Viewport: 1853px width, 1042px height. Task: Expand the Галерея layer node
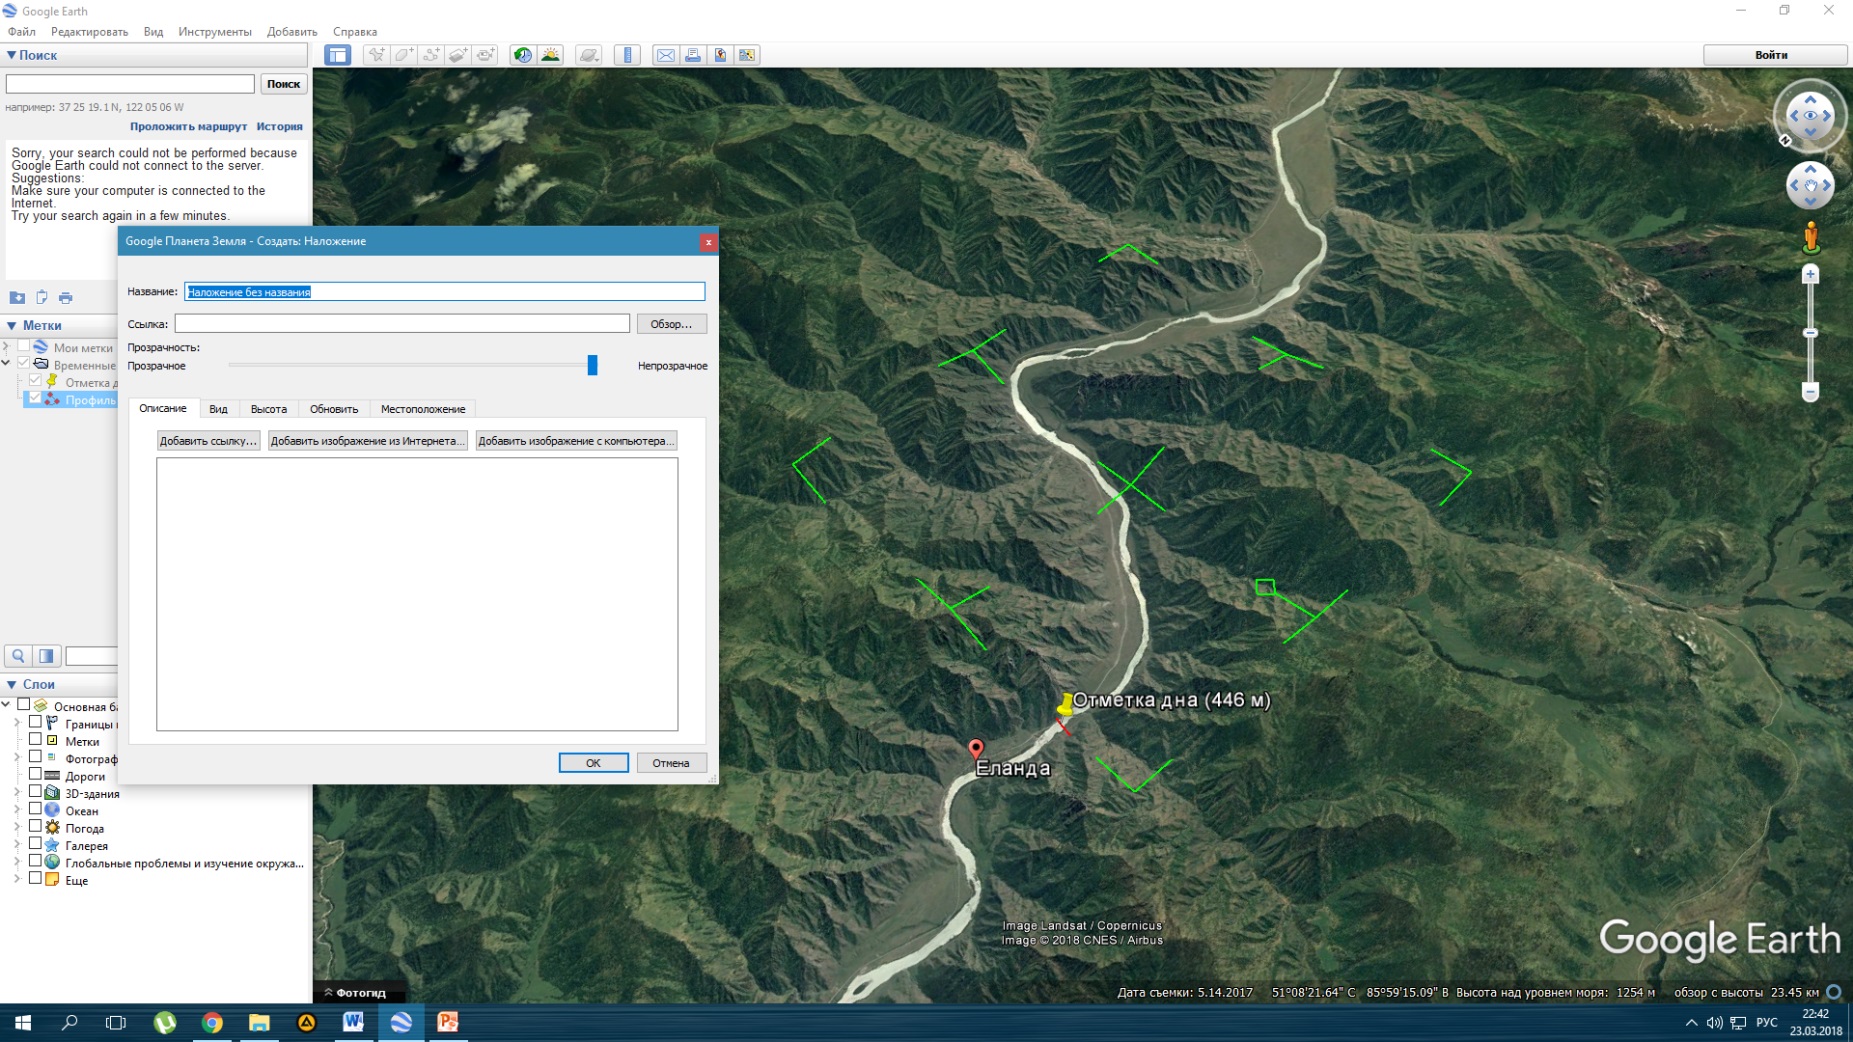coord(17,845)
